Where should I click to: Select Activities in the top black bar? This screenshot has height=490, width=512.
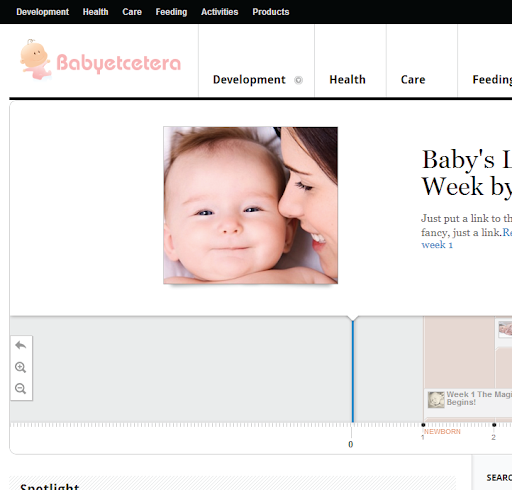220,12
